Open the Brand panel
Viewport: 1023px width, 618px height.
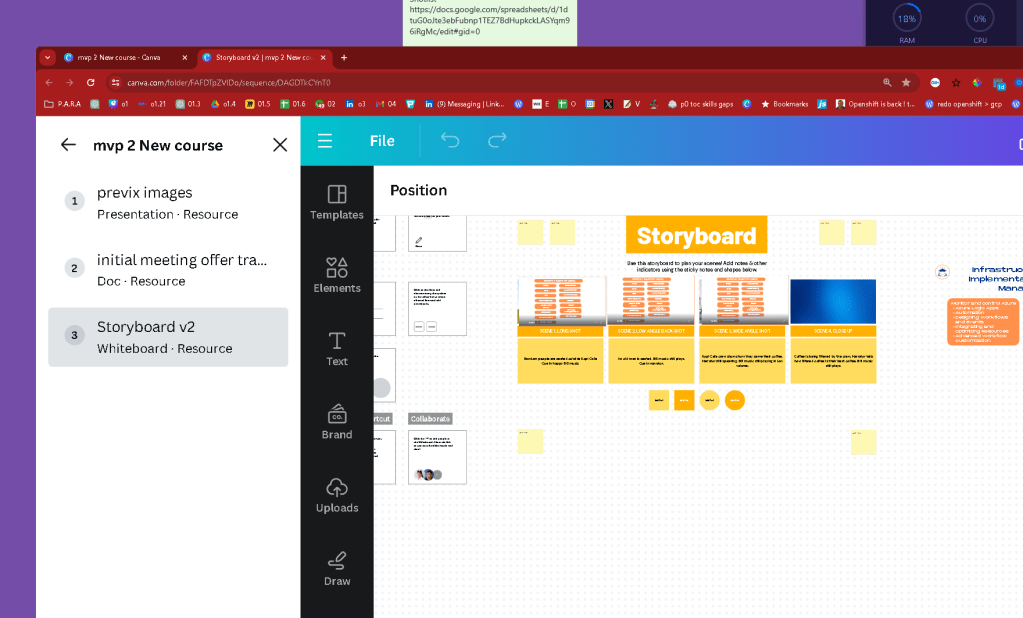337,422
